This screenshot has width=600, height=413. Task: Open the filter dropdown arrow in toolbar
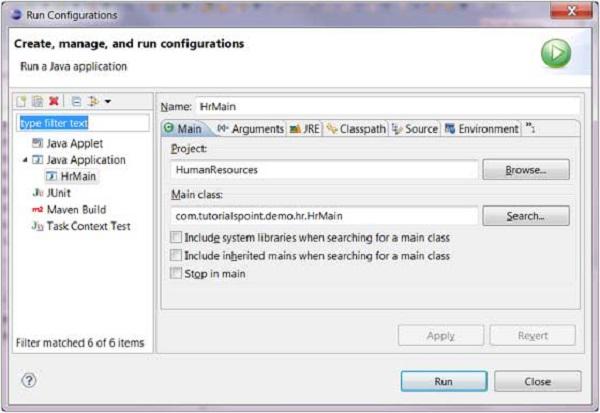click(108, 101)
